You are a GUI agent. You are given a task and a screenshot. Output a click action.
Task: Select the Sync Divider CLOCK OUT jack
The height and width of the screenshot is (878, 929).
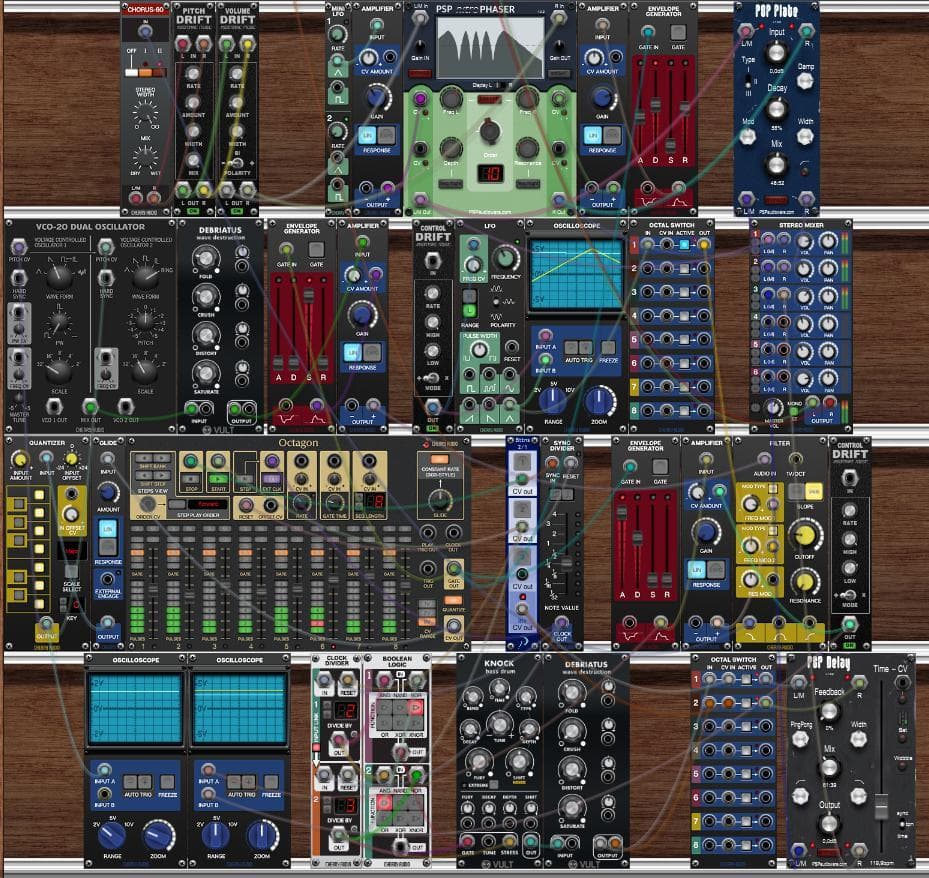[x=561, y=622]
